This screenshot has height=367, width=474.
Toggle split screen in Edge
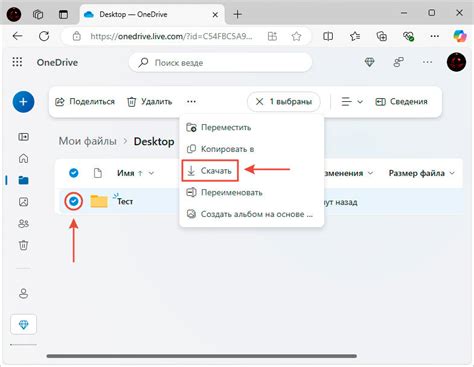click(328, 36)
